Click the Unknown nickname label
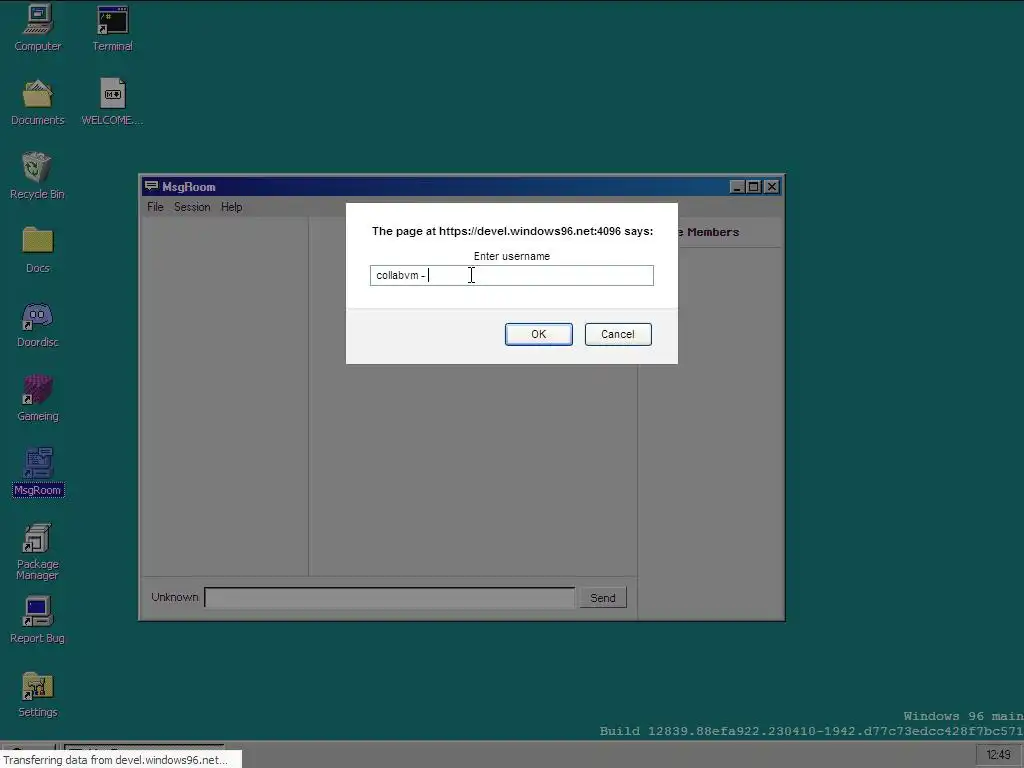This screenshot has height=768, width=1024. (x=174, y=598)
